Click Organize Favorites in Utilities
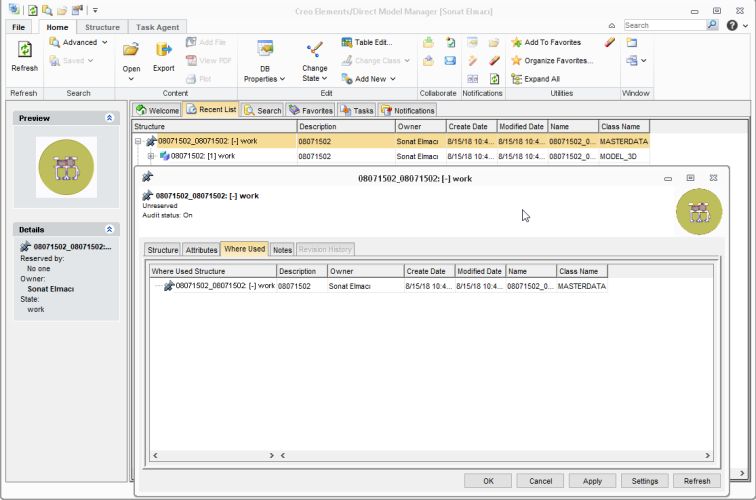Image resolution: width=756 pixels, height=500 pixels. (x=552, y=61)
